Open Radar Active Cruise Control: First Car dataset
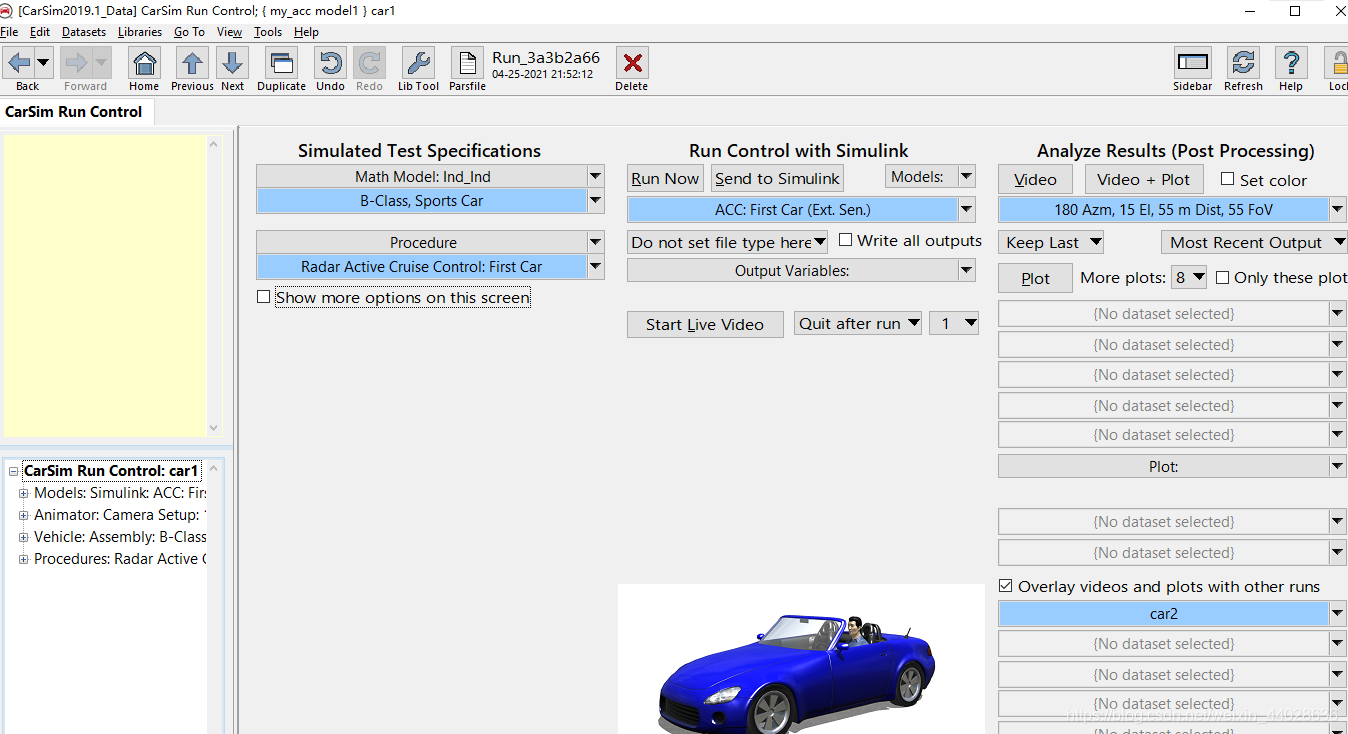Image resolution: width=1348 pixels, height=734 pixels. [x=421, y=267]
